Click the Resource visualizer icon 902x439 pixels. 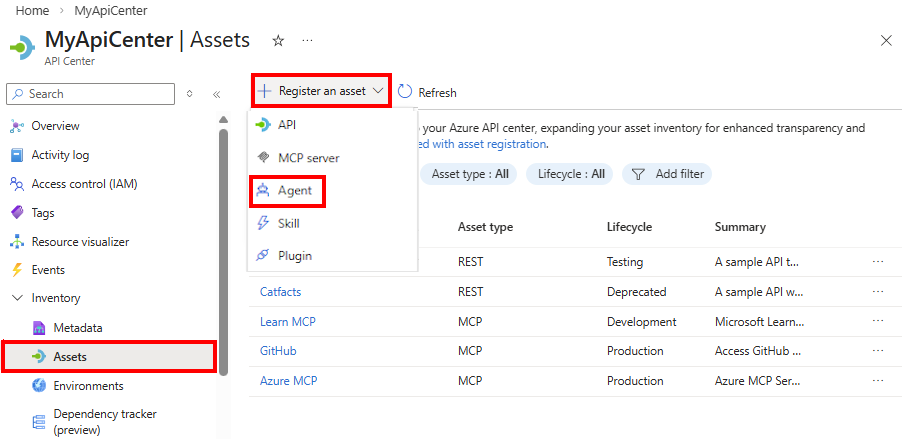pos(17,242)
